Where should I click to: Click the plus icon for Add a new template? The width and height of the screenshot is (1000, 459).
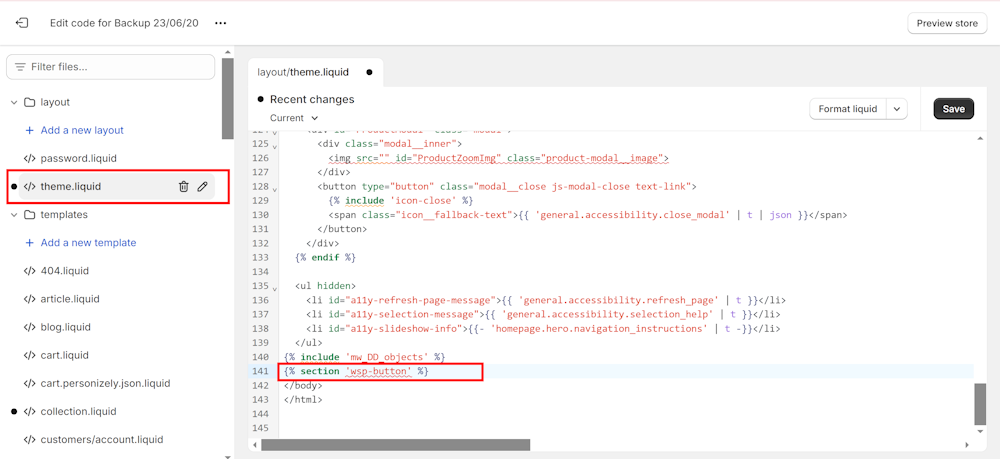[29, 243]
